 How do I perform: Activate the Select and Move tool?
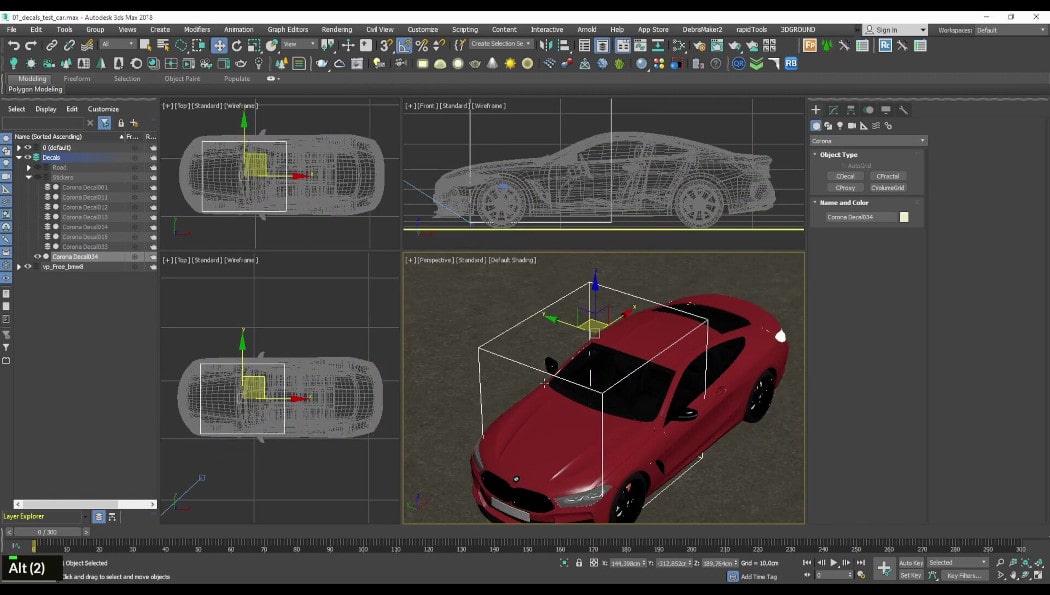pos(219,46)
